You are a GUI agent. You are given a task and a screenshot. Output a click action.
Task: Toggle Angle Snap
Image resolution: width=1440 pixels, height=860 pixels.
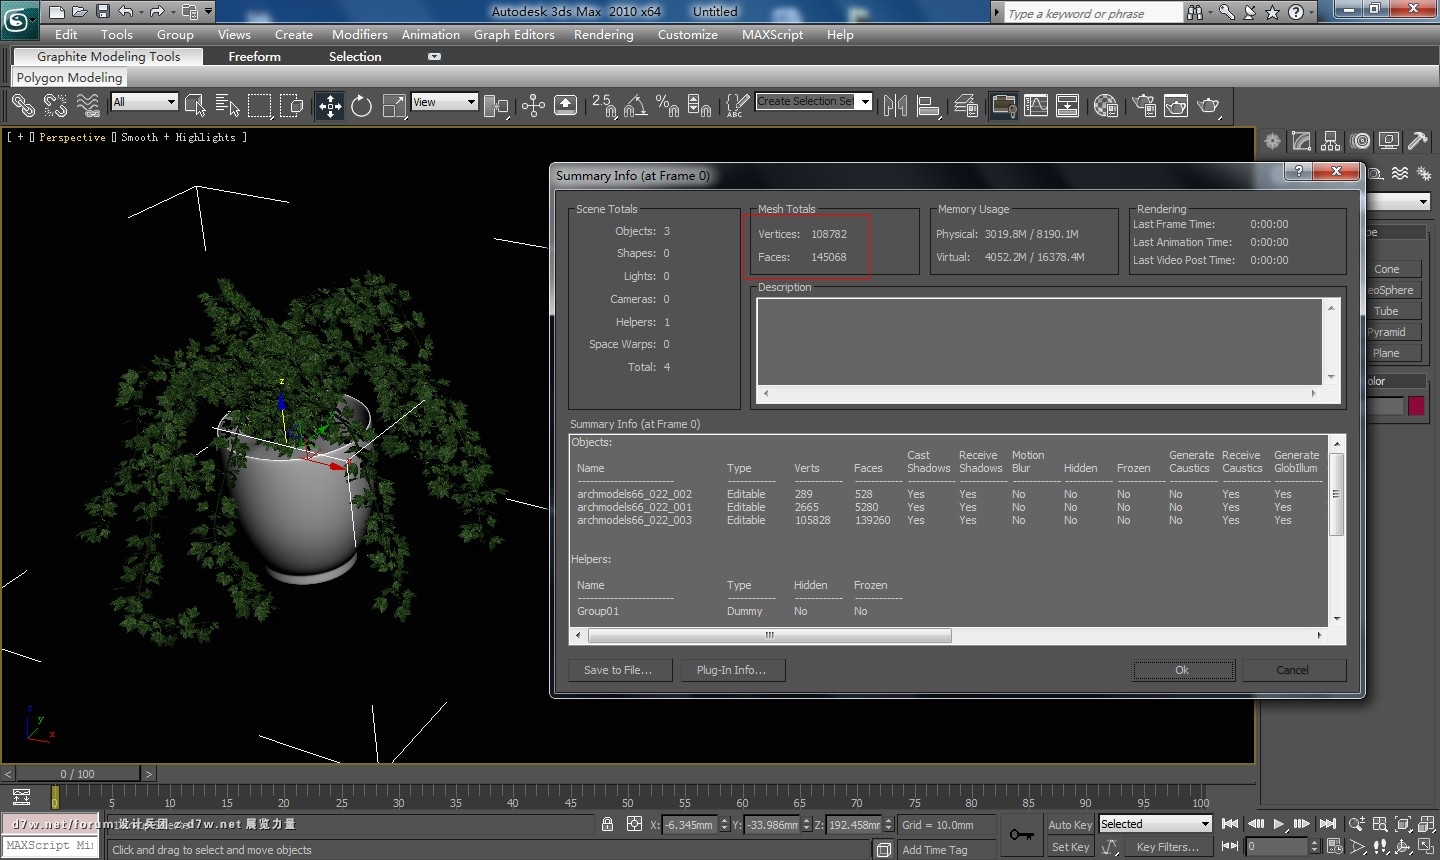tap(635, 105)
